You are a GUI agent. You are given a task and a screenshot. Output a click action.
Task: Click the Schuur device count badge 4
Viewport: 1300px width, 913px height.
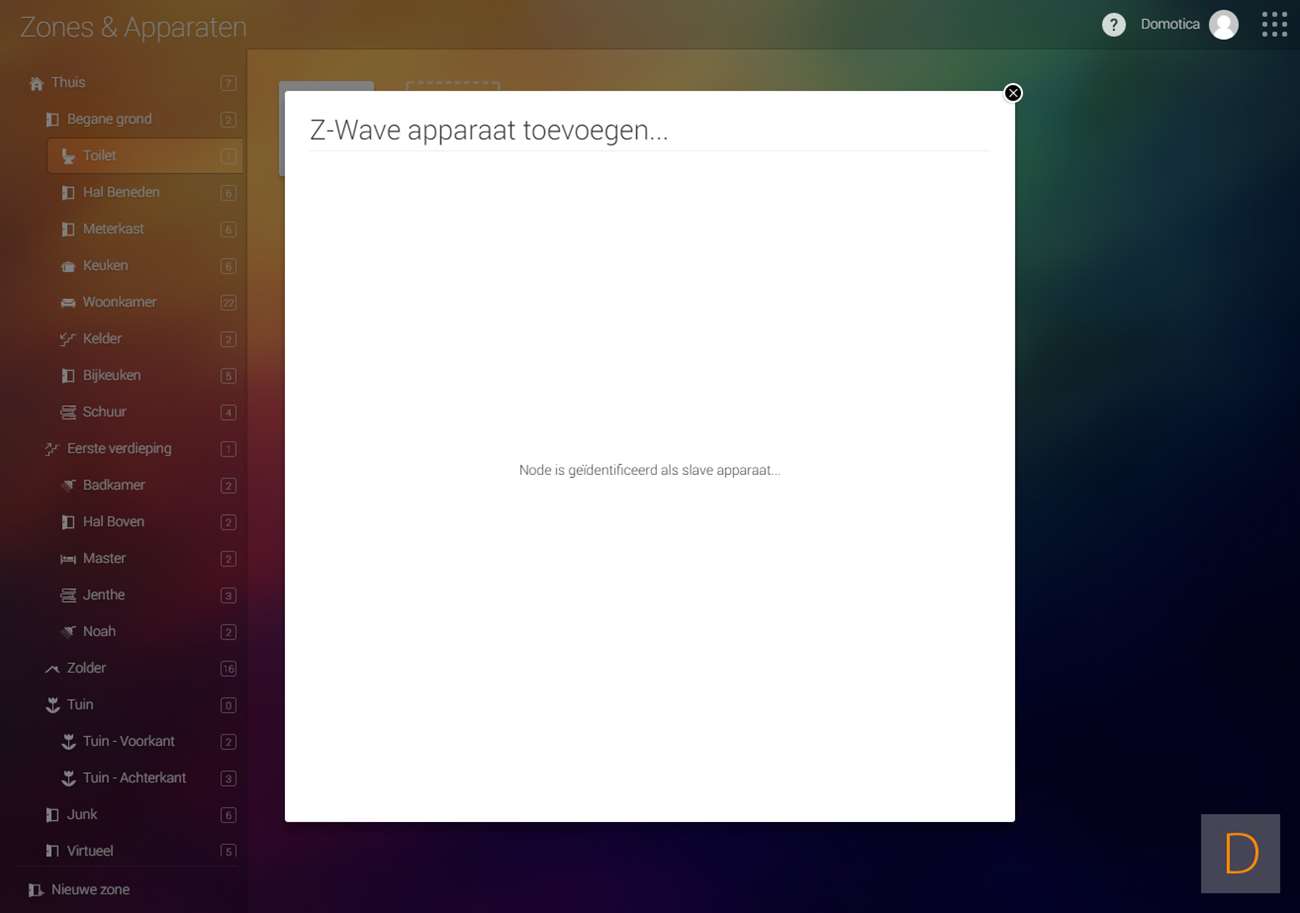click(228, 413)
